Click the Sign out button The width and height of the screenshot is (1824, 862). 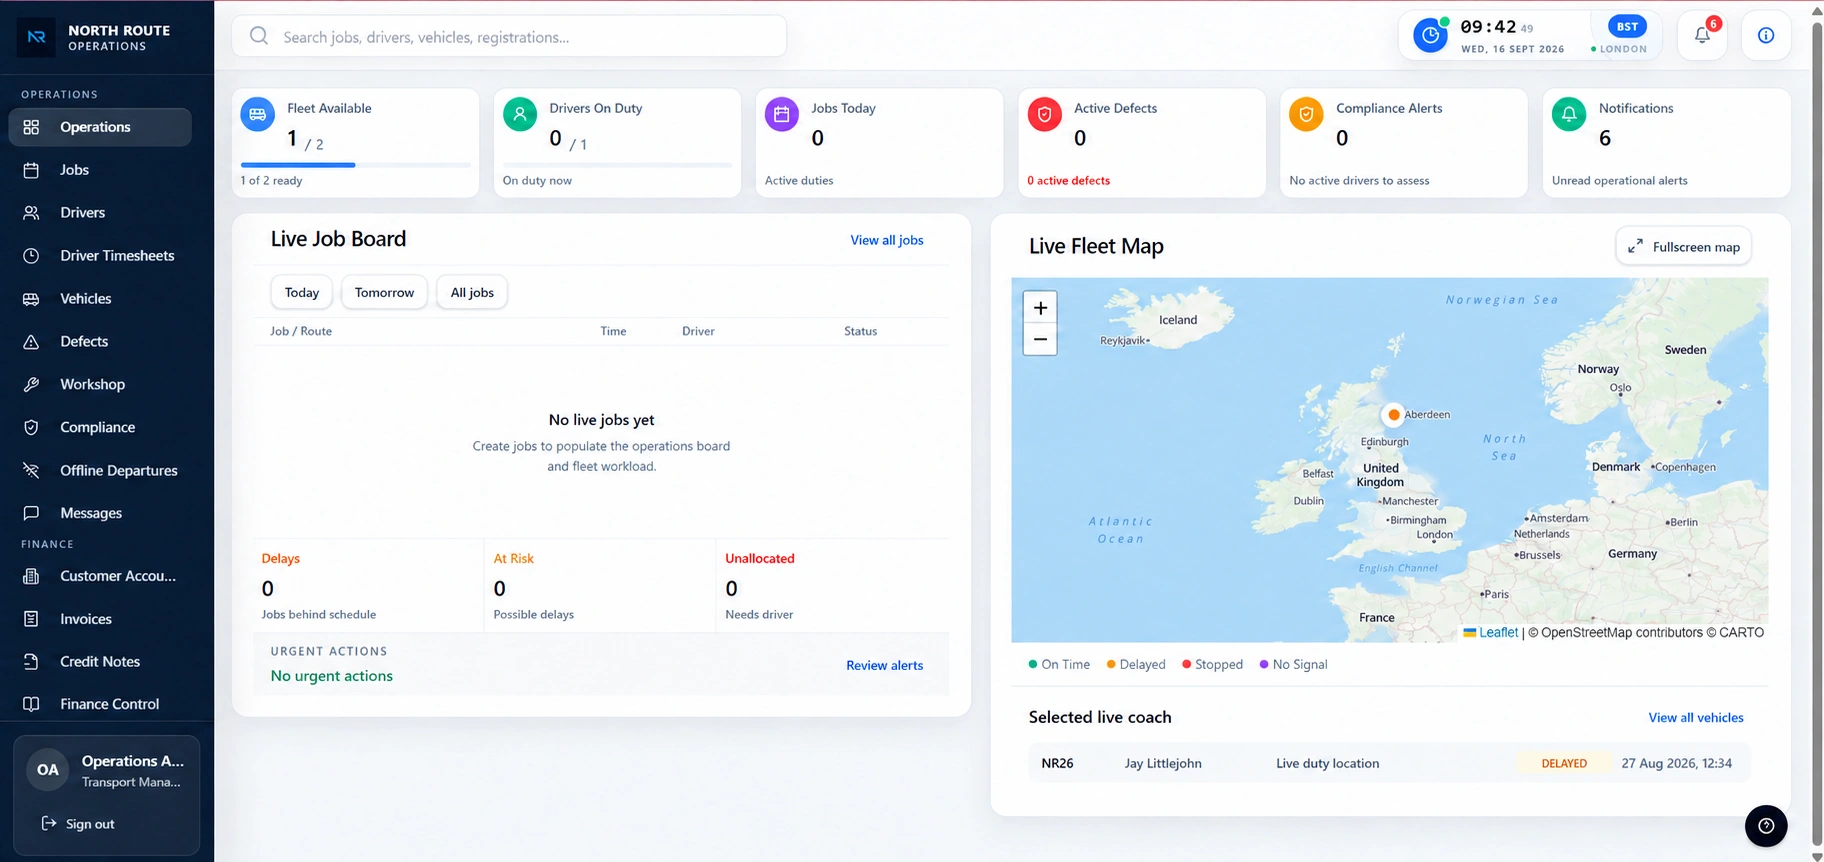point(78,824)
